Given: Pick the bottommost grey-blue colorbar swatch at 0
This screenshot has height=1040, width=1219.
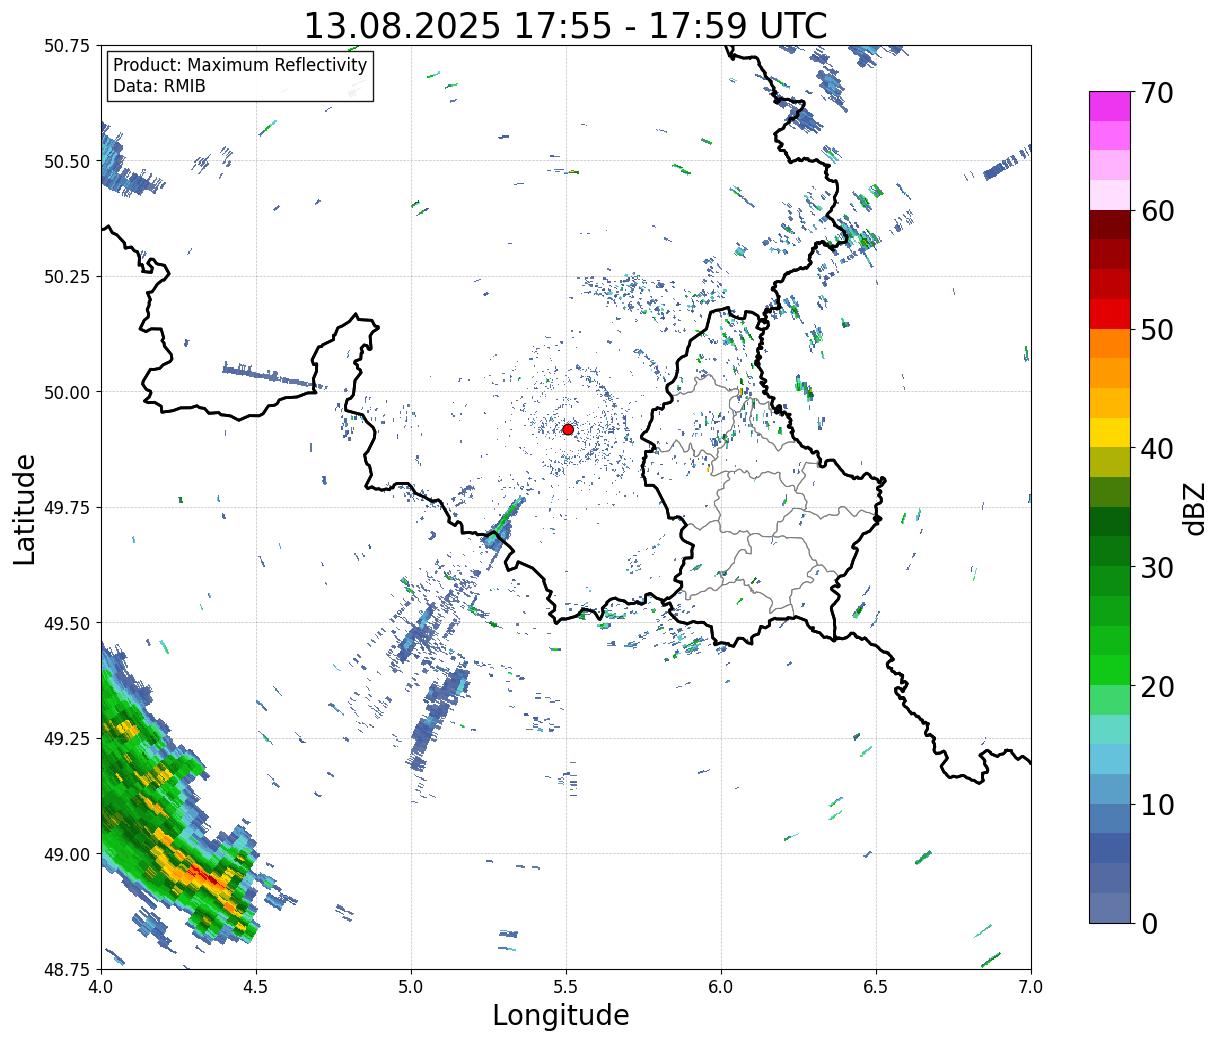Looking at the screenshot, I should (1110, 908).
